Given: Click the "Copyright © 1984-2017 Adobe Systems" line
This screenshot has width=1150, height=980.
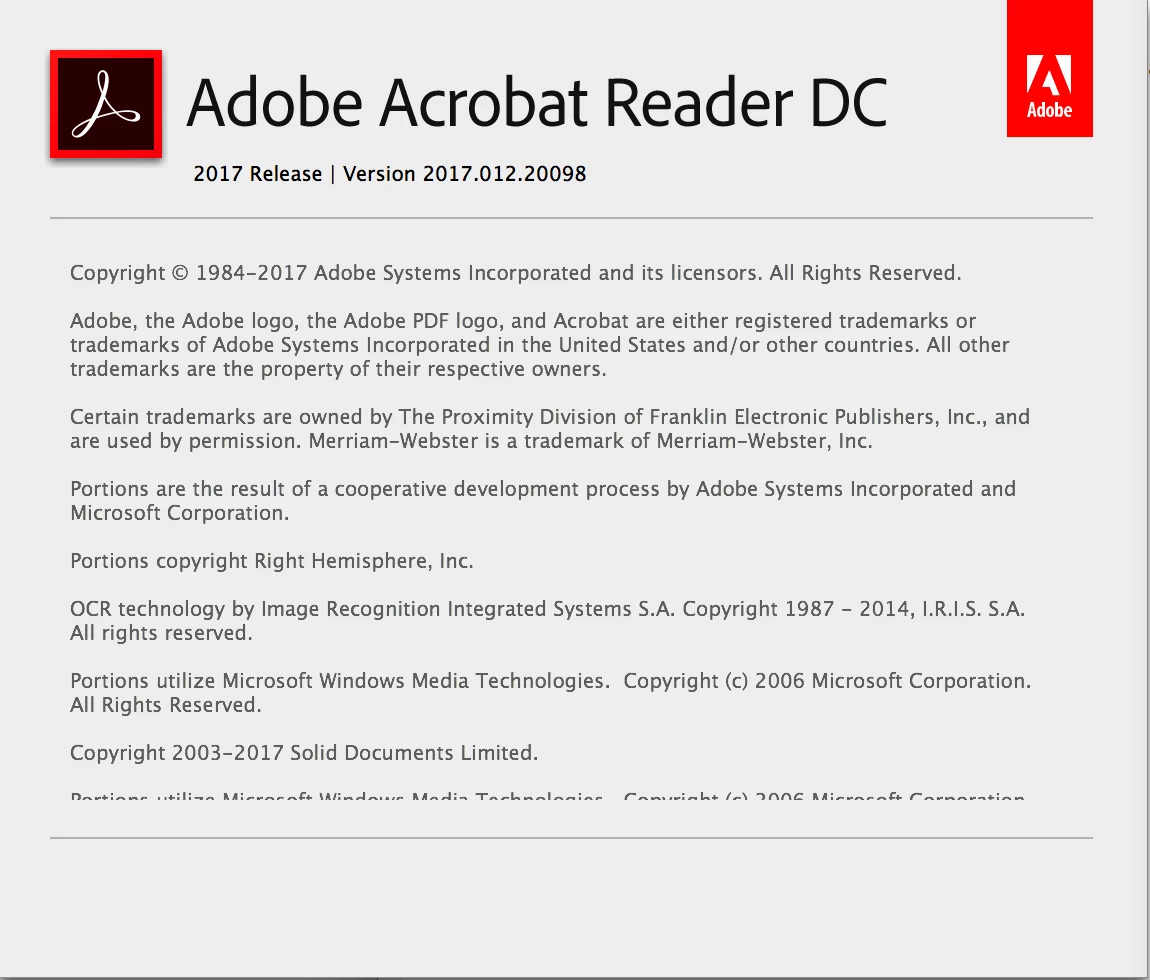Looking at the screenshot, I should (x=515, y=273).
